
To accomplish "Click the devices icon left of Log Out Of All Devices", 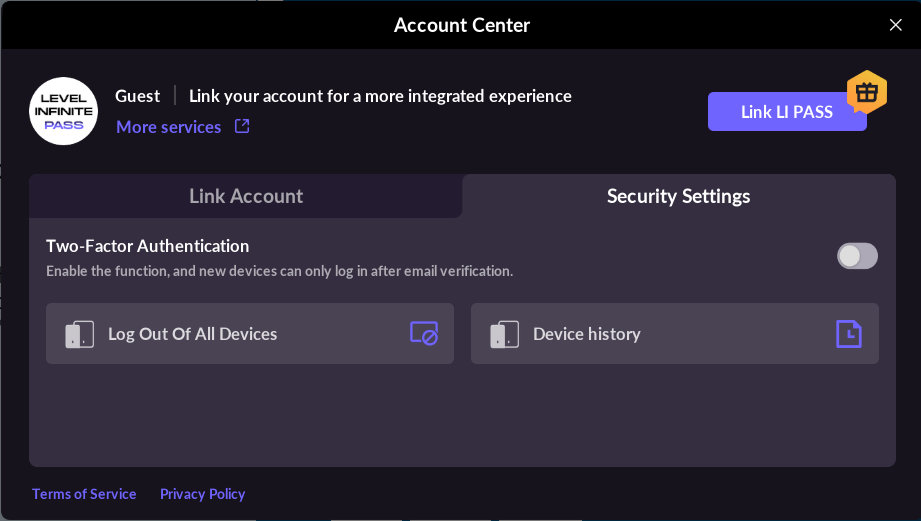I will (80, 334).
